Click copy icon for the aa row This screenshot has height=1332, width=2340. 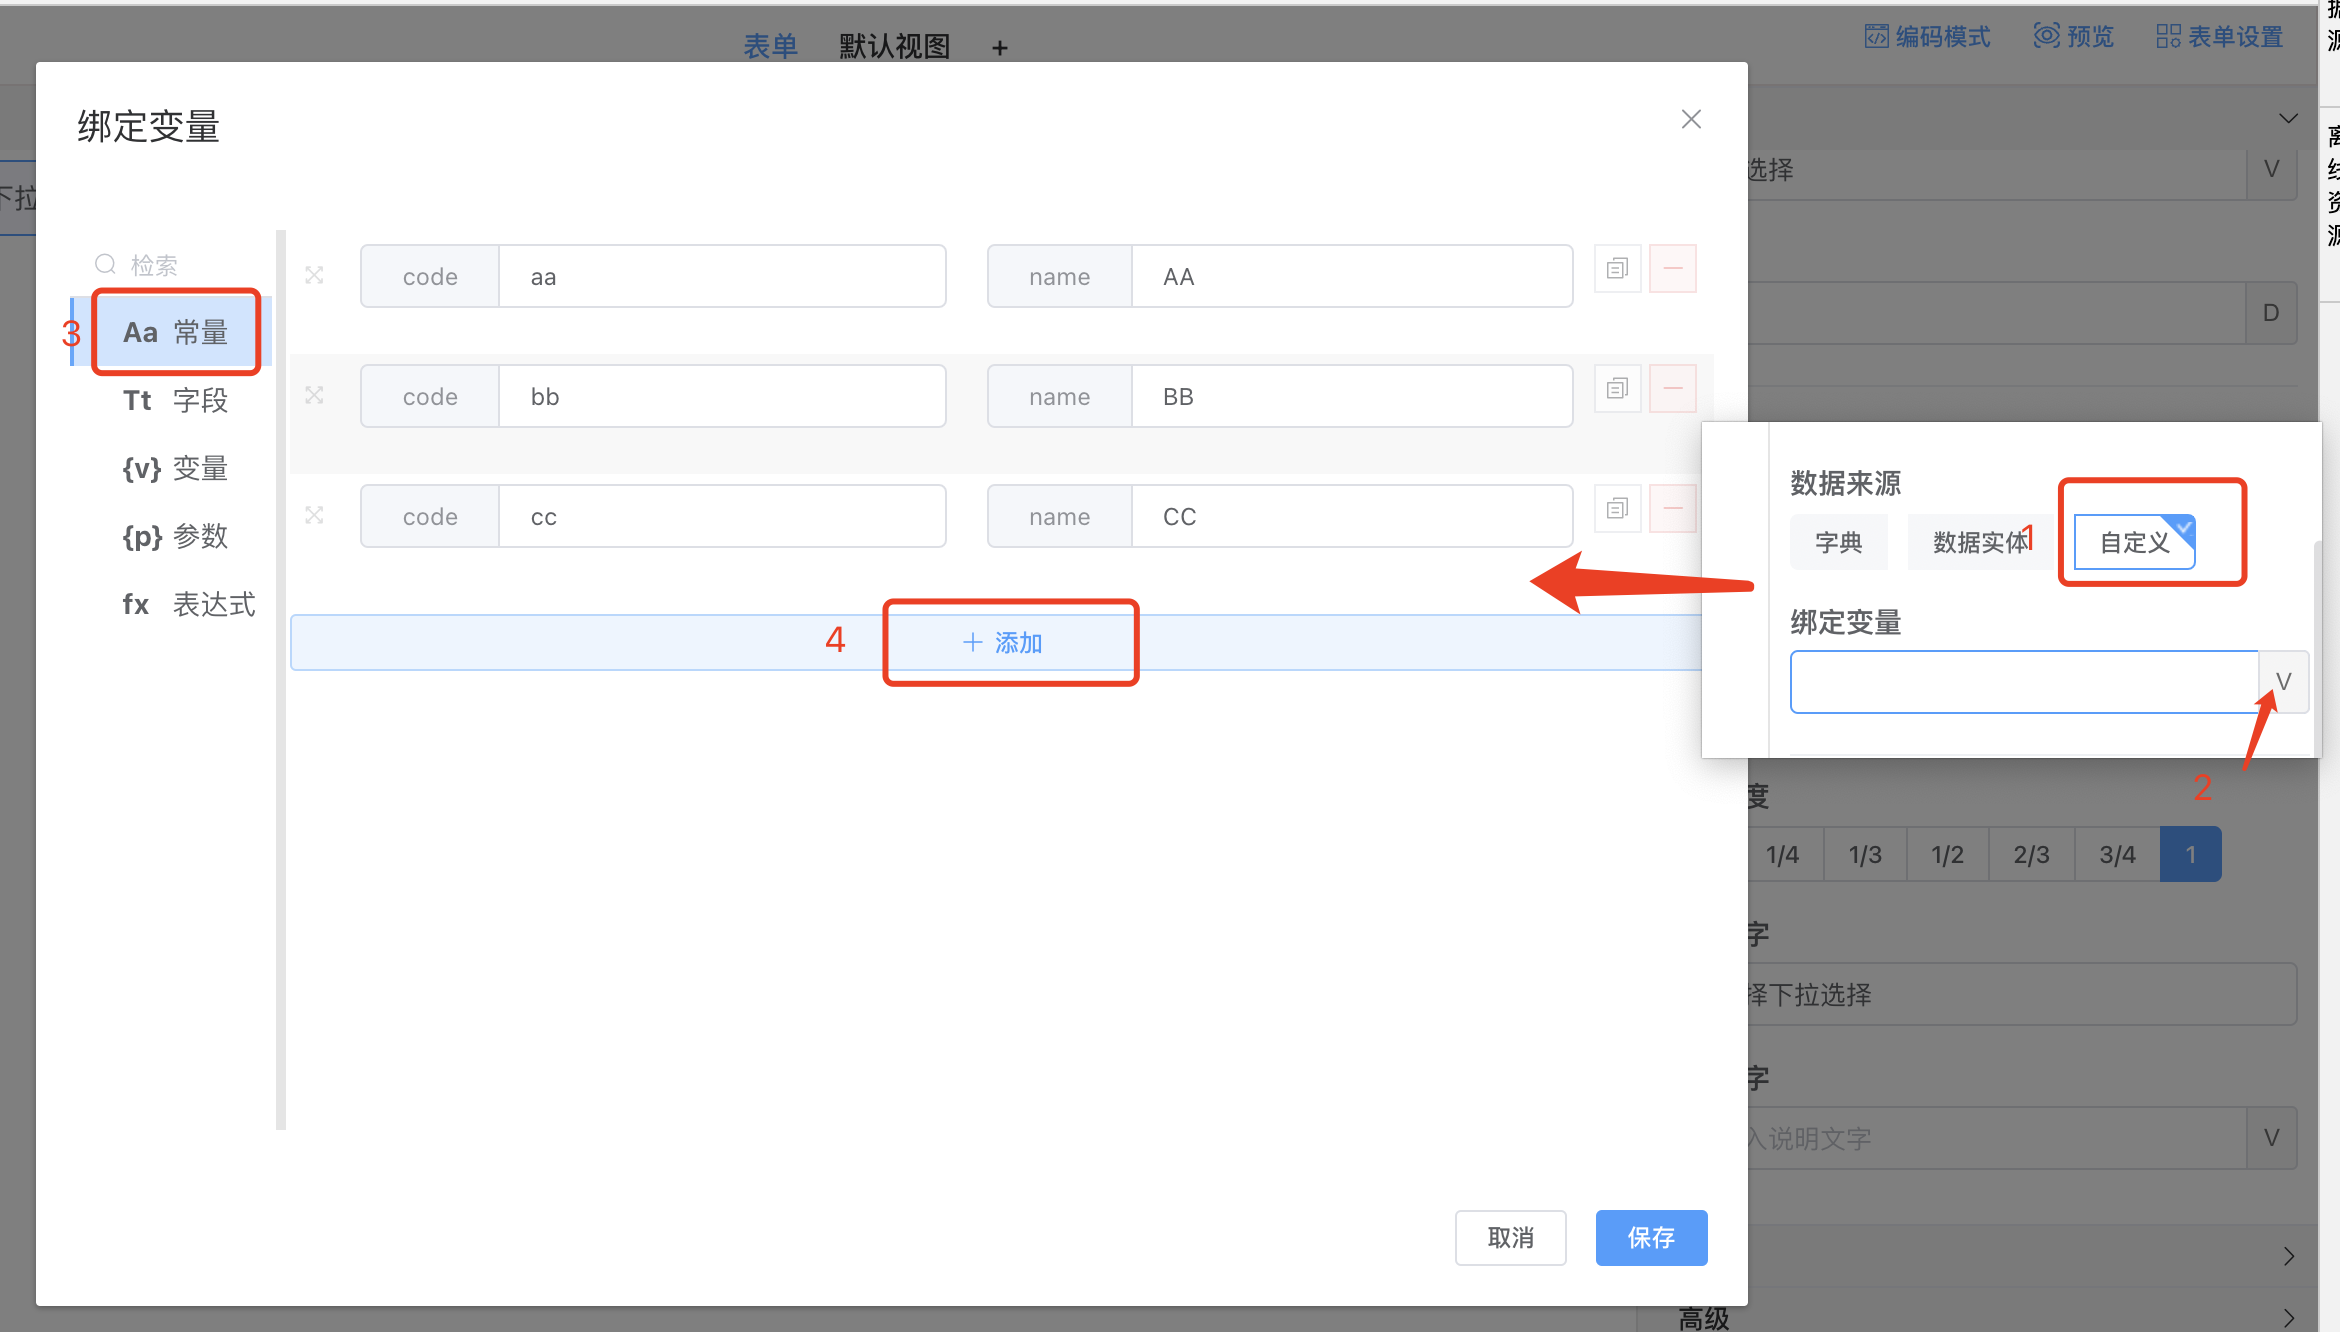1617,269
